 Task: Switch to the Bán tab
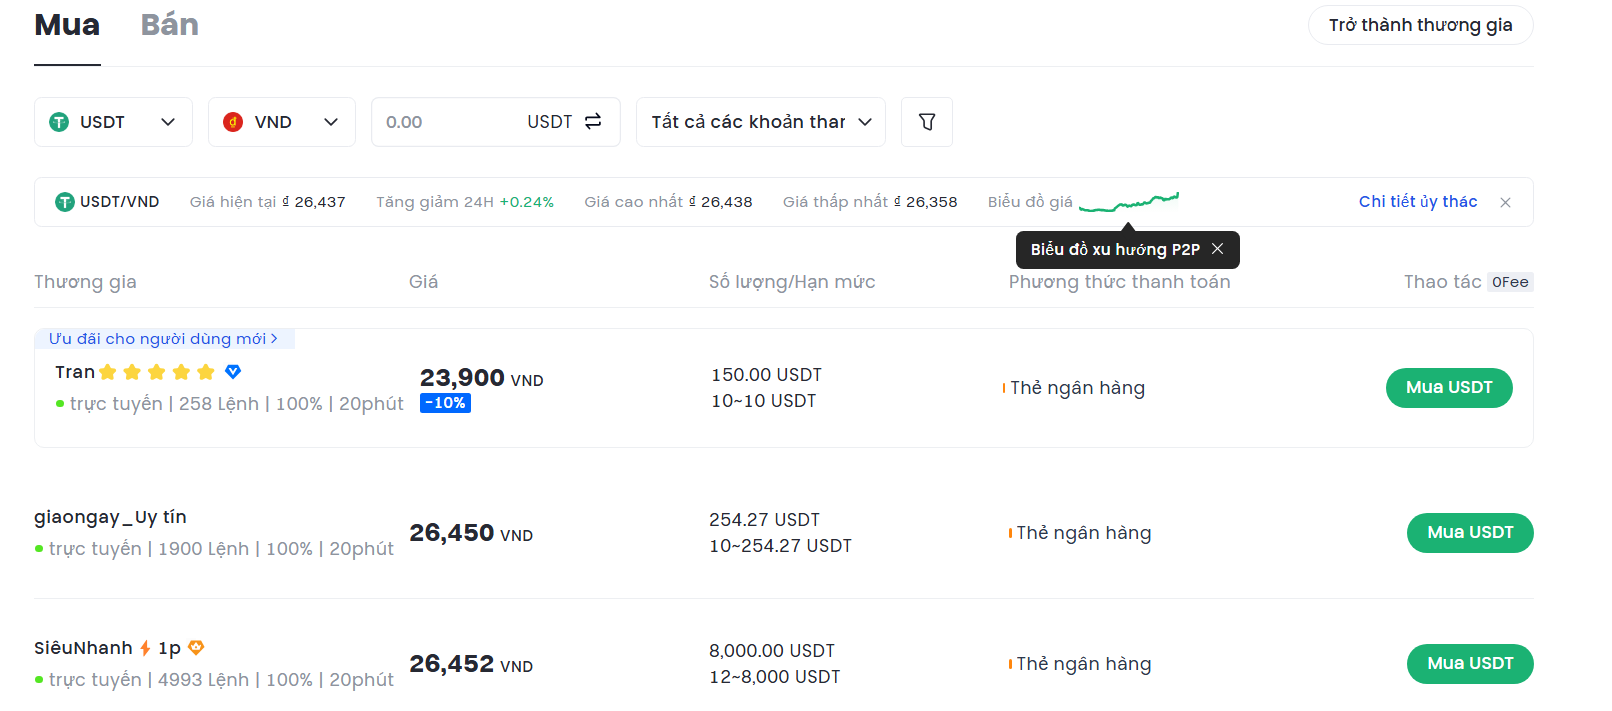pos(169,25)
